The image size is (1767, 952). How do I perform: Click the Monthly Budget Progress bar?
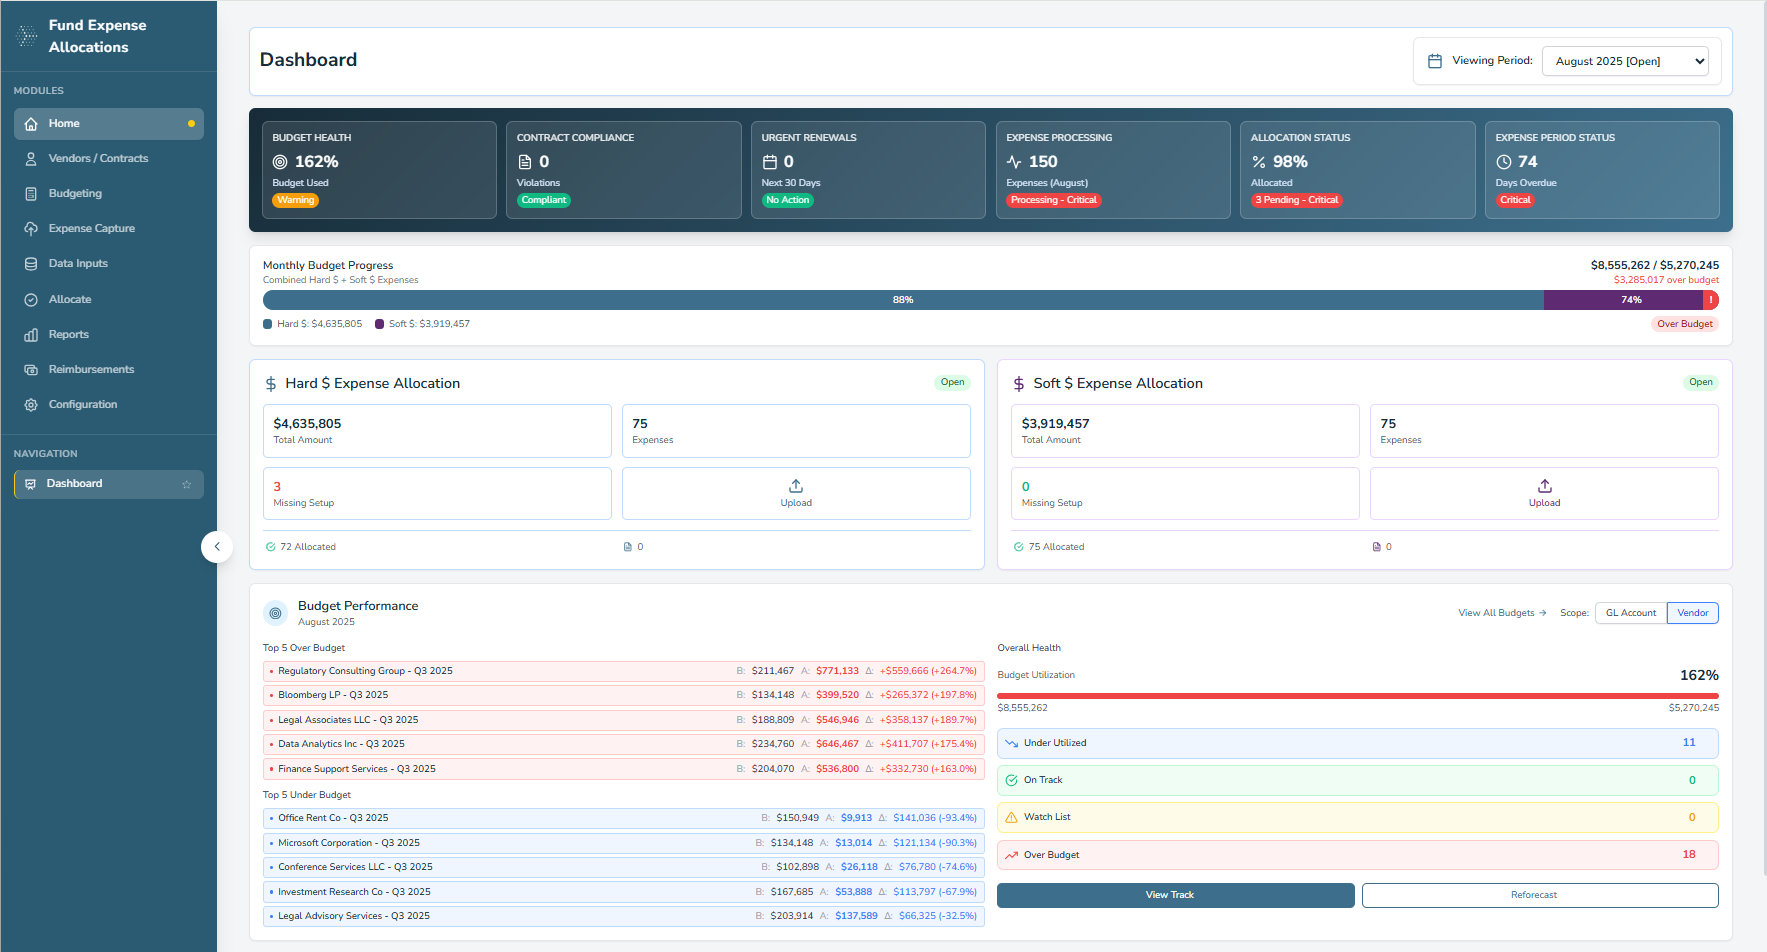coord(902,300)
